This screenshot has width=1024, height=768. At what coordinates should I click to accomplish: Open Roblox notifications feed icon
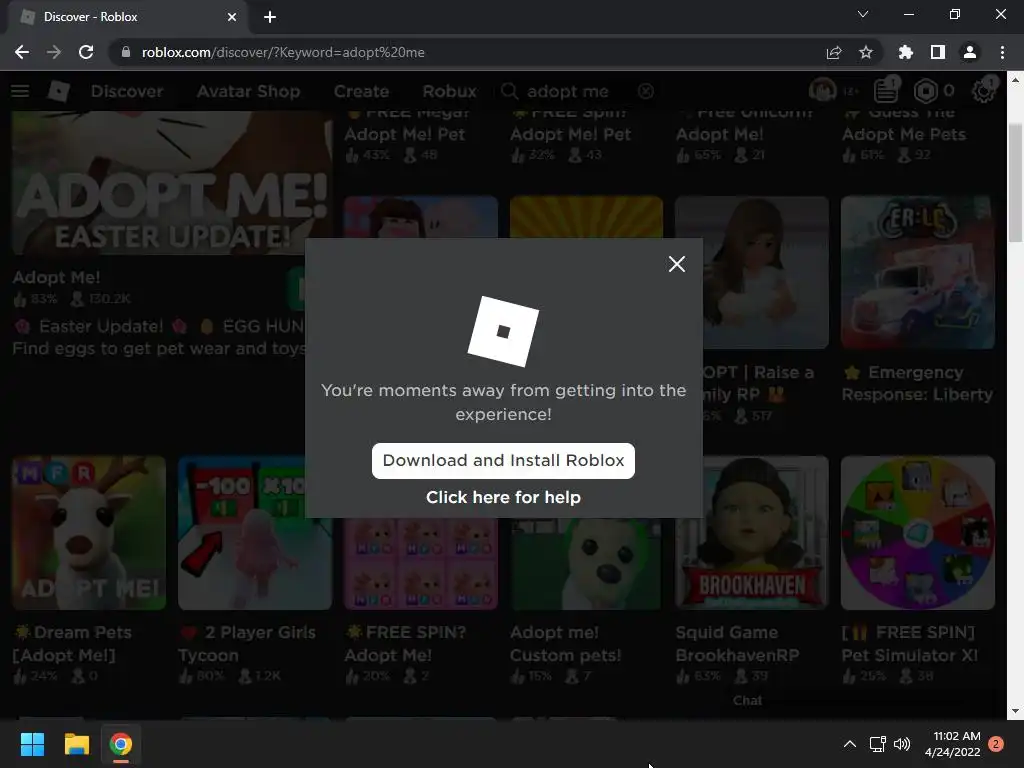(886, 90)
